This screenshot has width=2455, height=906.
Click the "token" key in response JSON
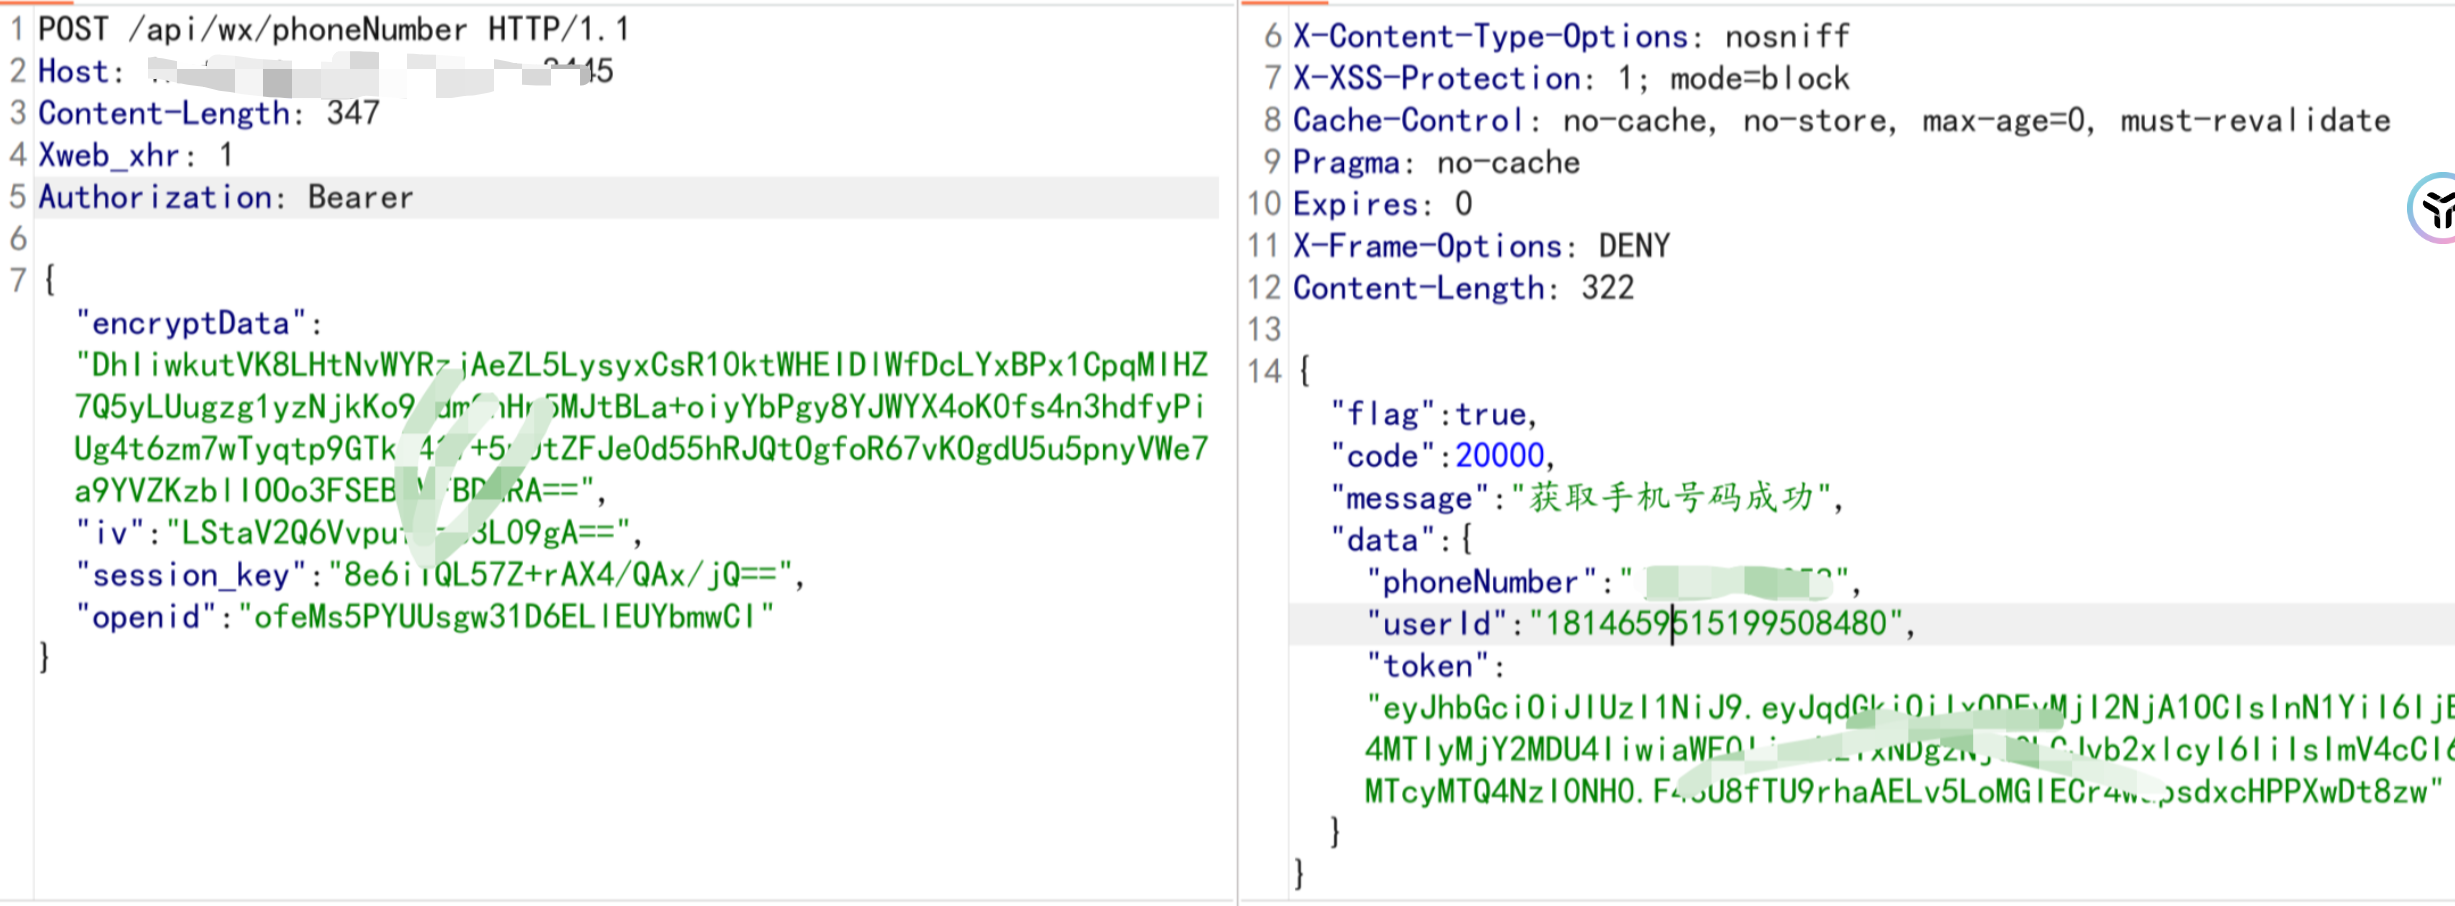[1427, 666]
